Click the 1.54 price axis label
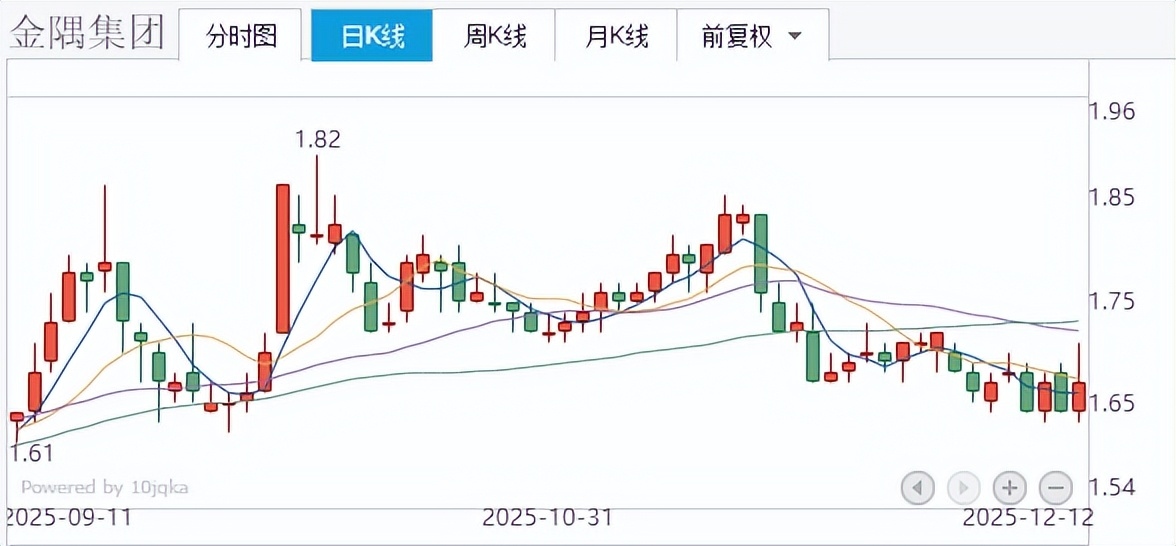Image resolution: width=1176 pixels, height=546 pixels. click(x=1111, y=487)
